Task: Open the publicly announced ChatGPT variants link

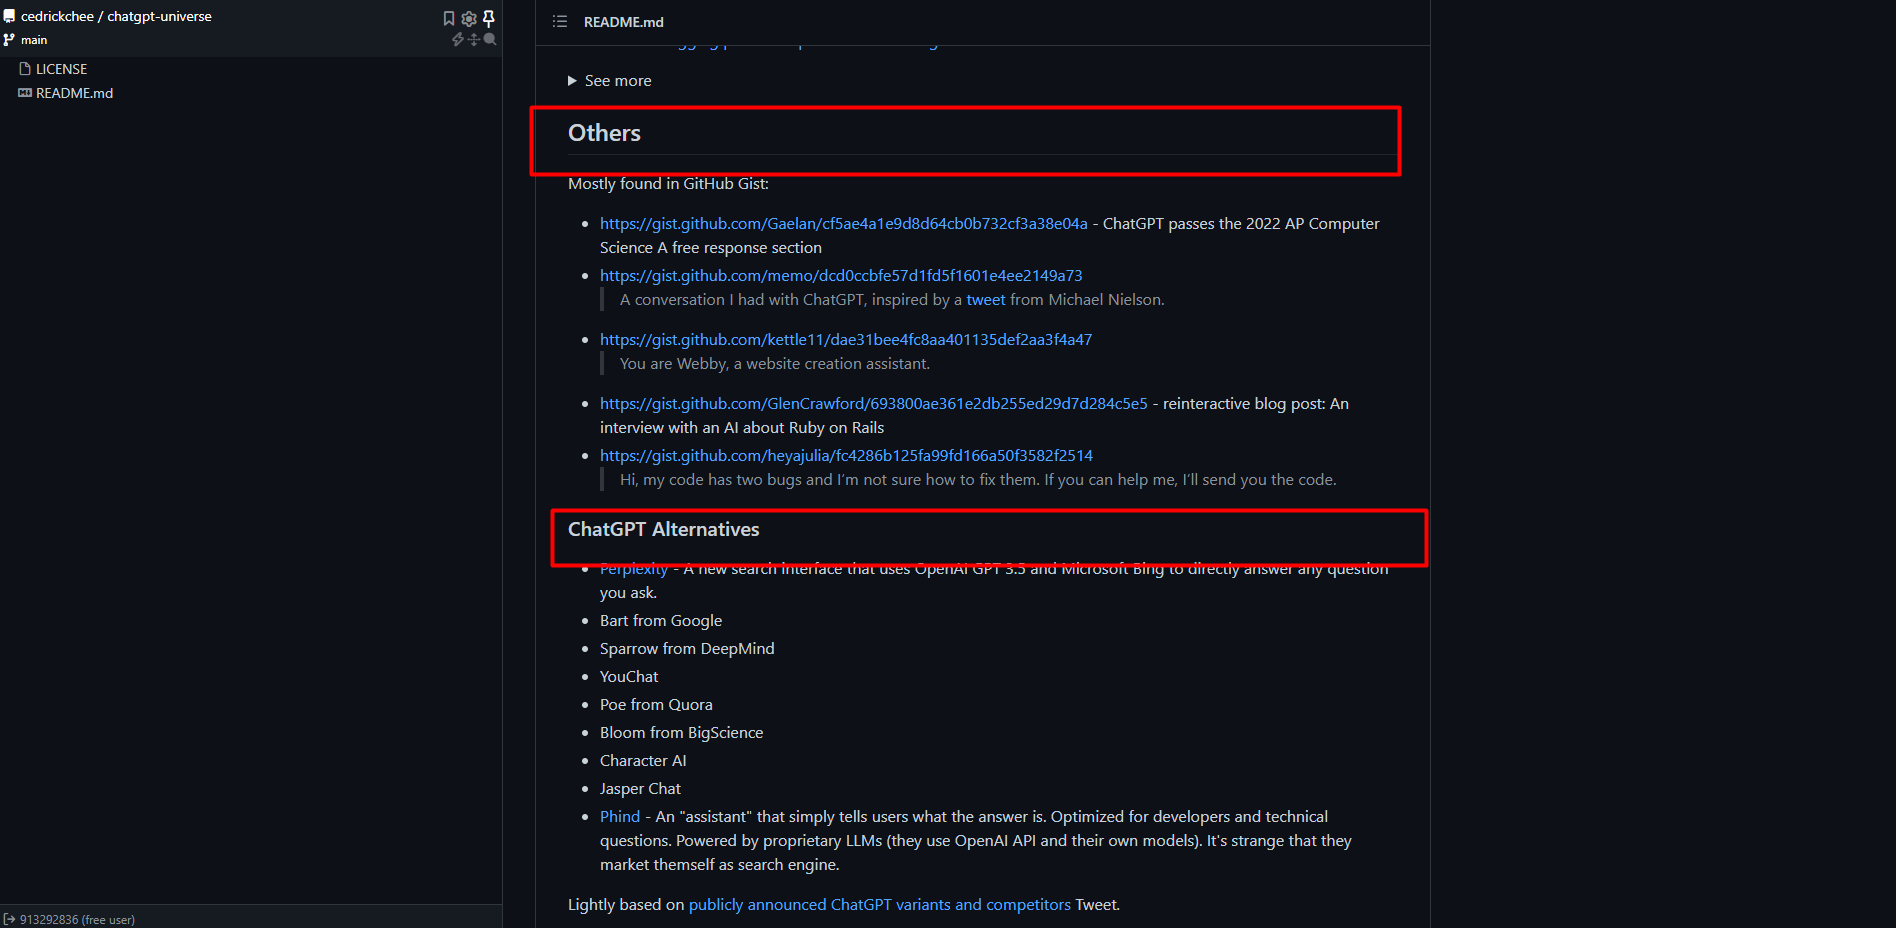Action: (x=879, y=905)
